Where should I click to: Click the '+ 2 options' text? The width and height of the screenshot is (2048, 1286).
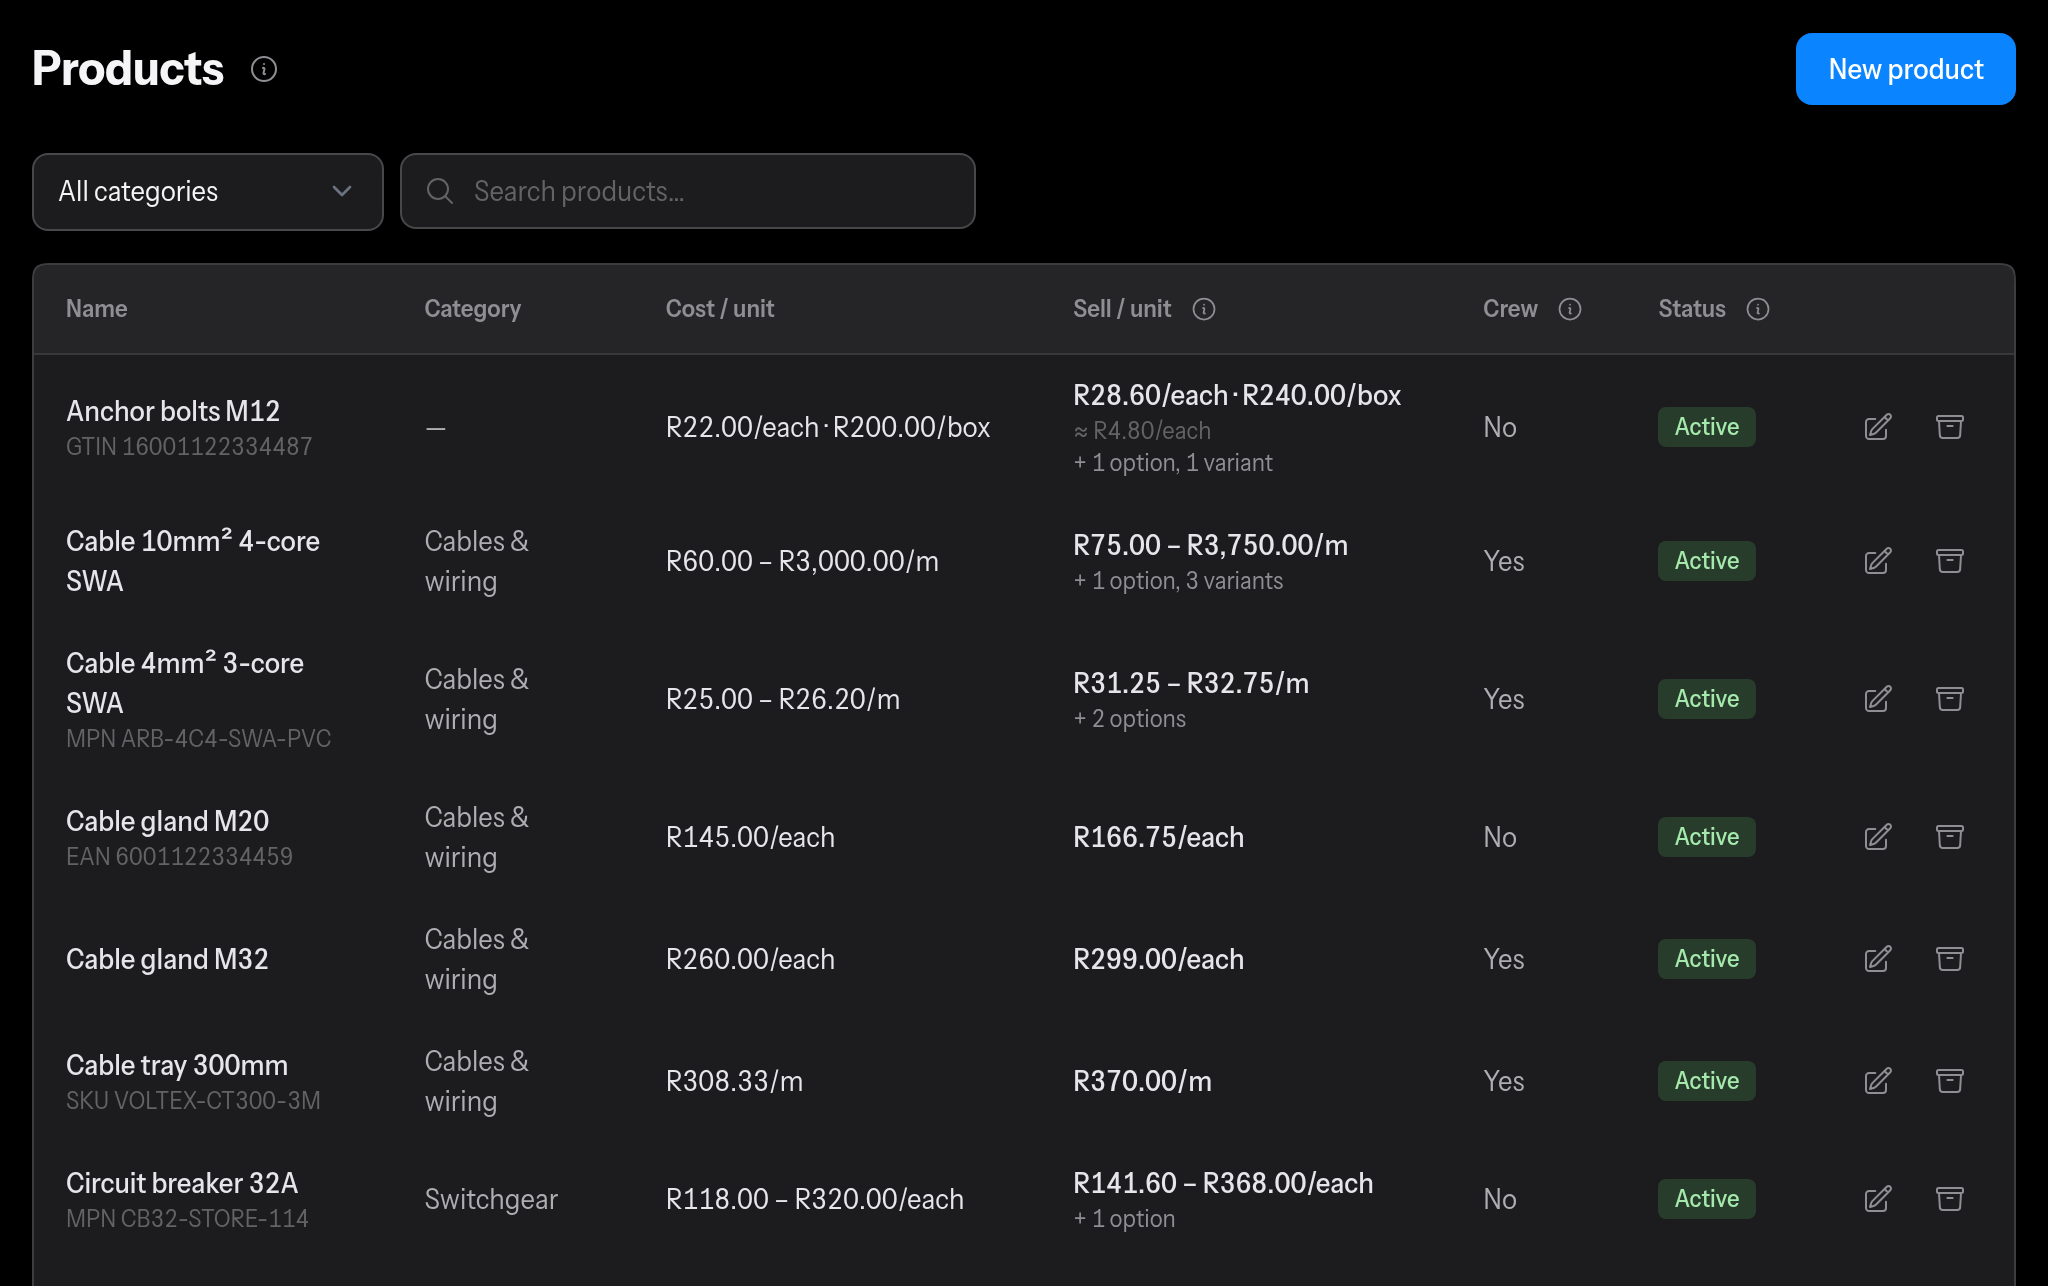pyautogui.click(x=1129, y=719)
